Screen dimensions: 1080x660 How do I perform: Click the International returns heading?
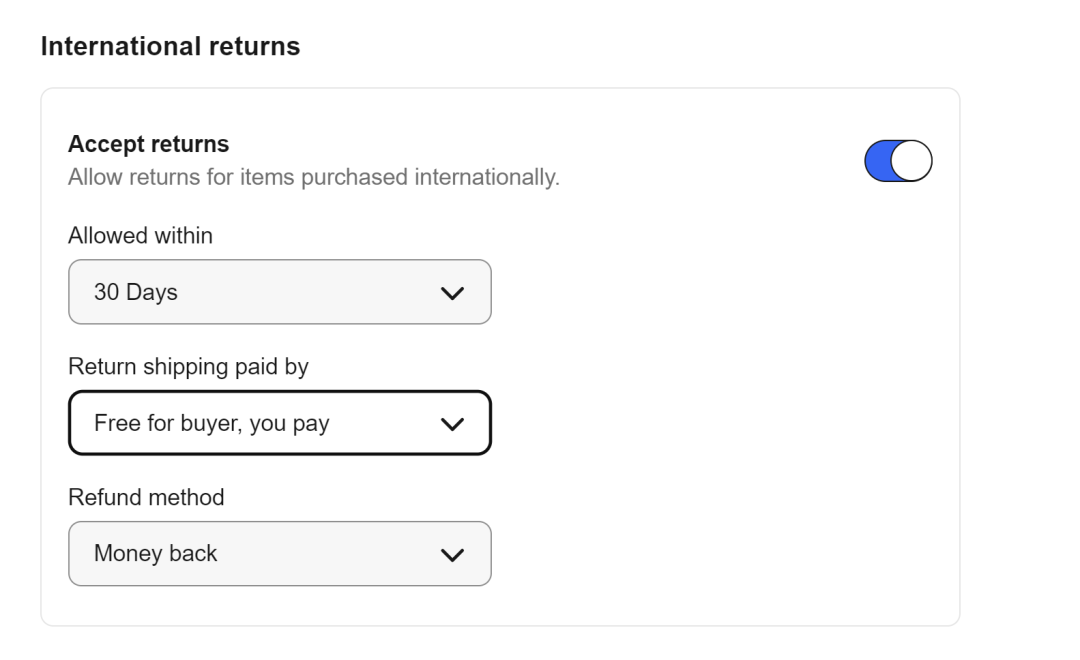point(170,46)
